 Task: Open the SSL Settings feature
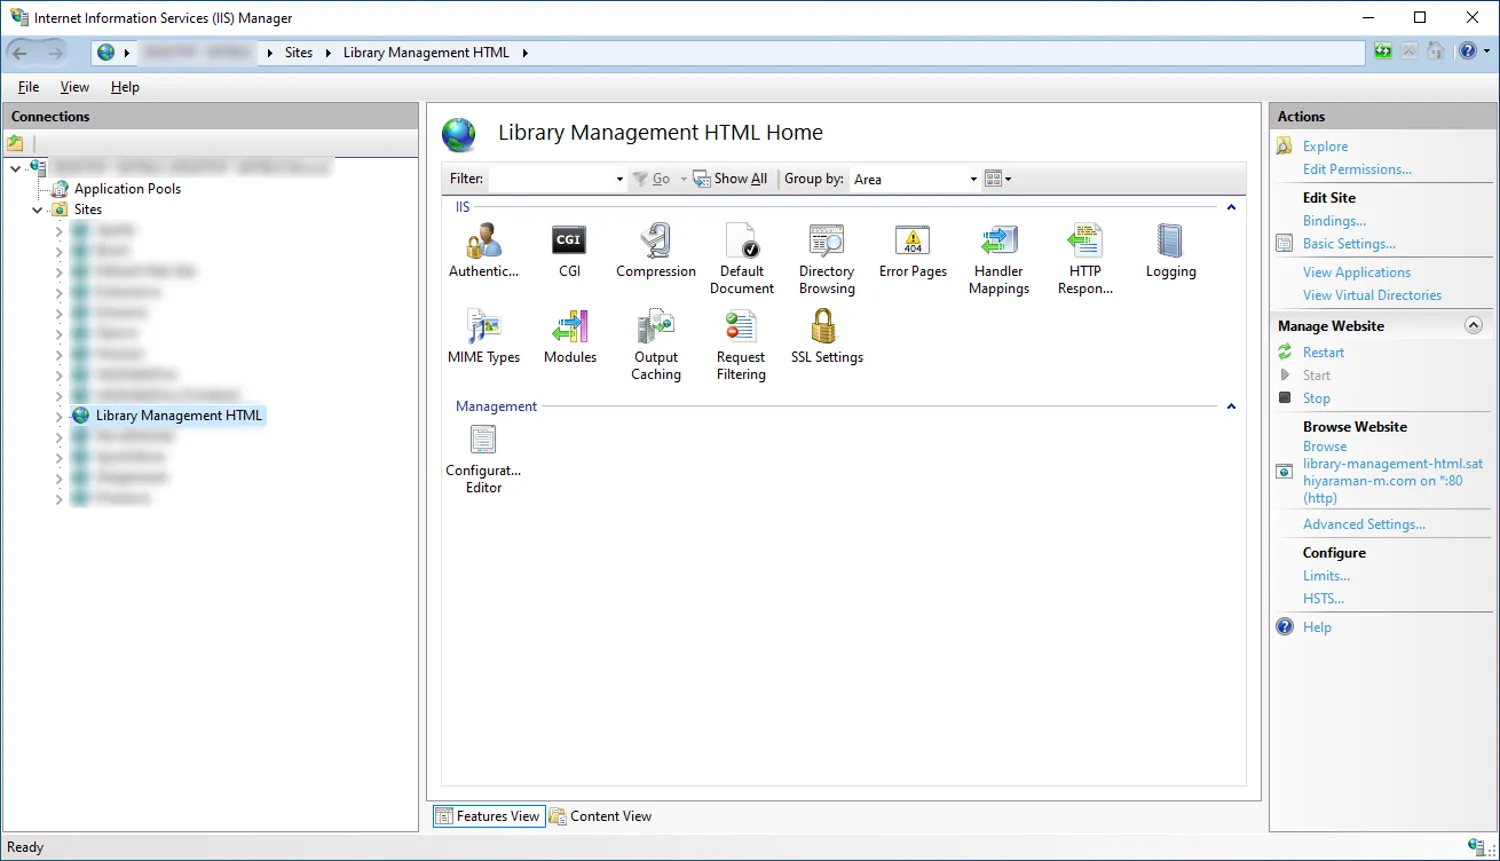coord(827,337)
